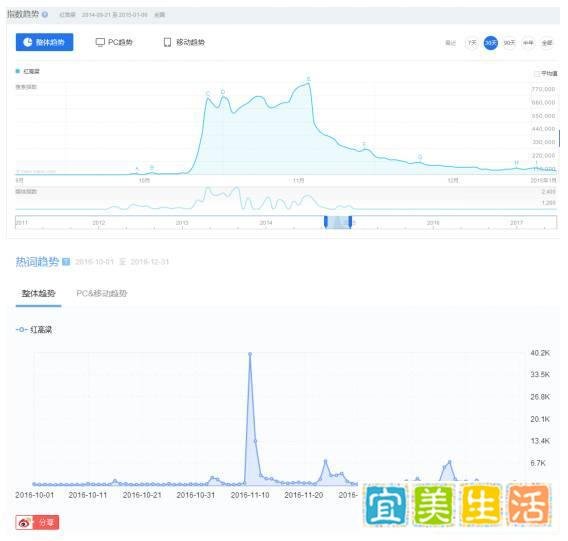Click the left handle of the year range slider

tap(326, 222)
